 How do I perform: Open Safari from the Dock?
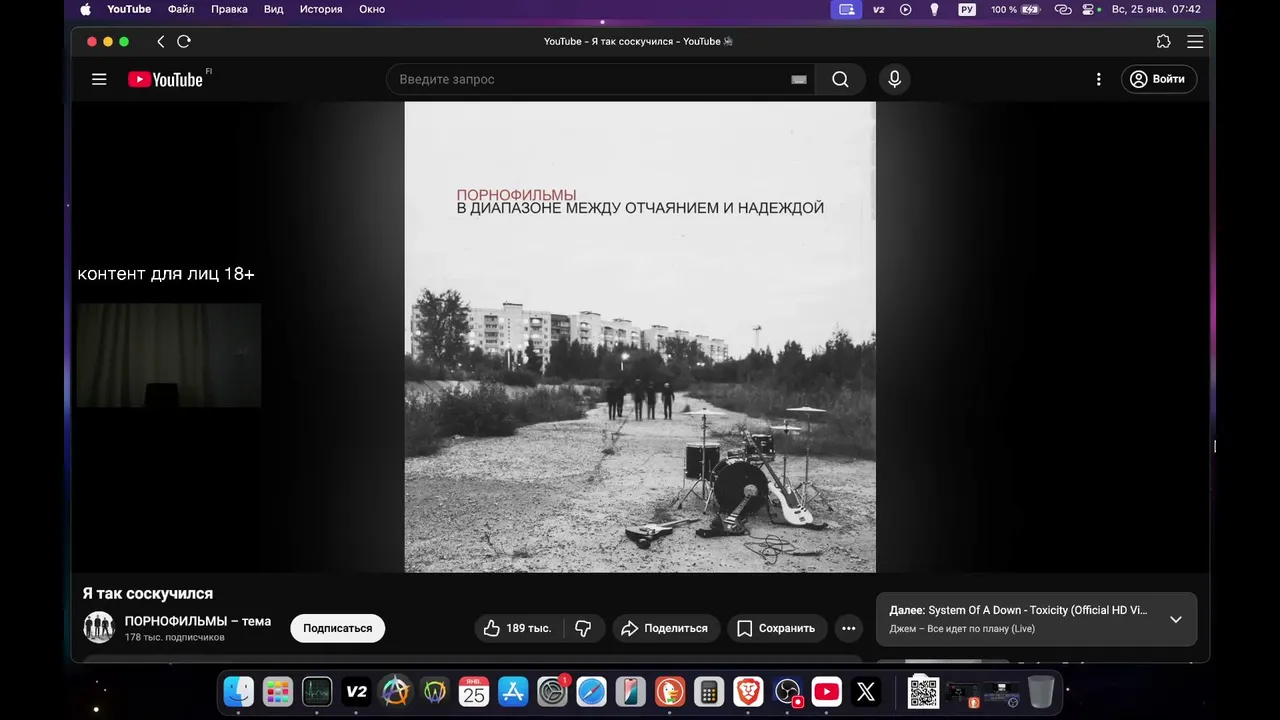(x=591, y=691)
